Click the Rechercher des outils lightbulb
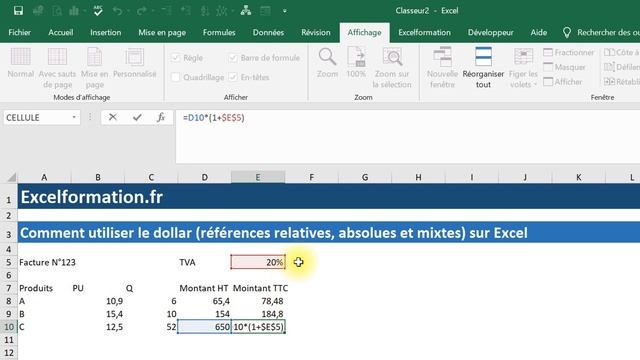 point(567,33)
